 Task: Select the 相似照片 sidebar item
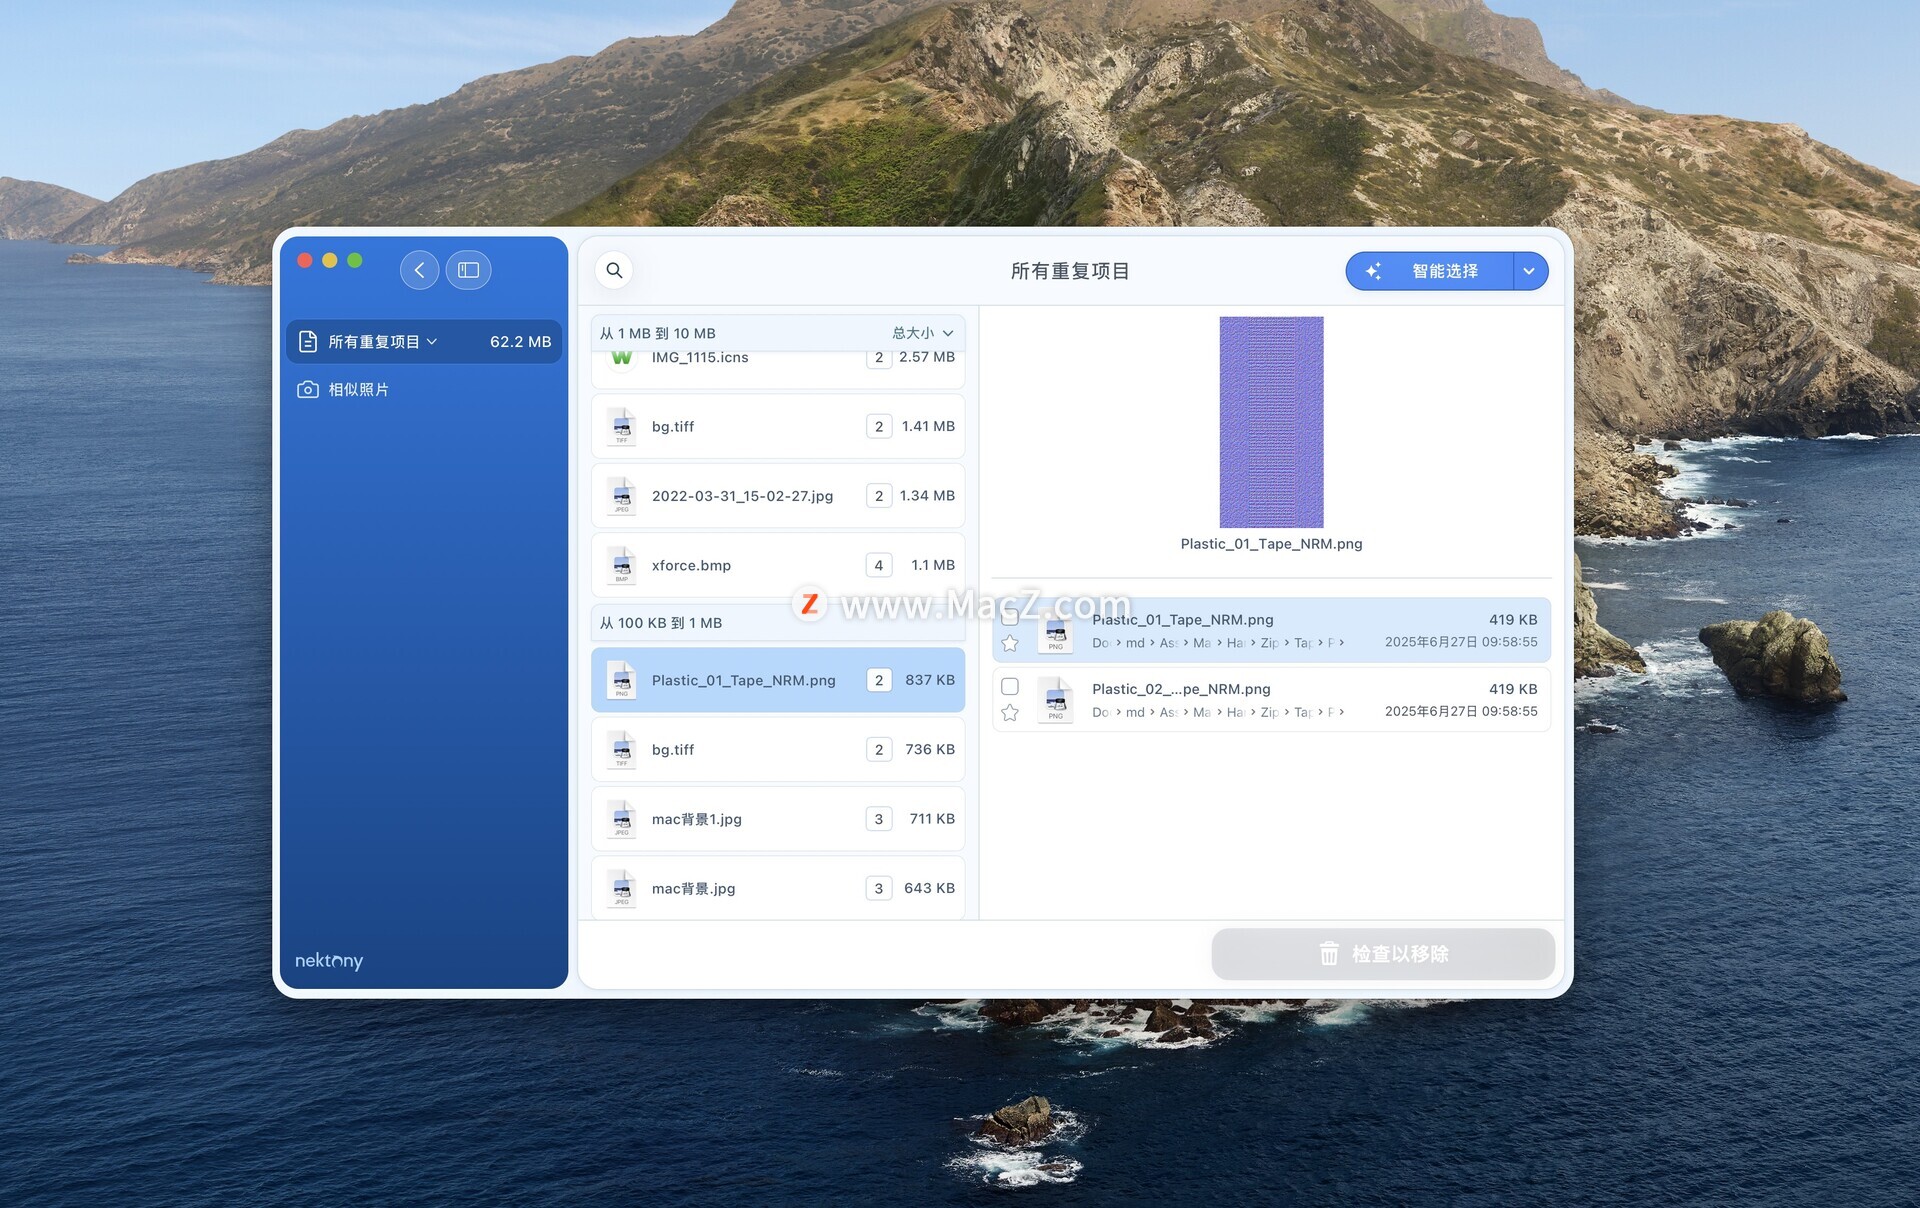(358, 389)
